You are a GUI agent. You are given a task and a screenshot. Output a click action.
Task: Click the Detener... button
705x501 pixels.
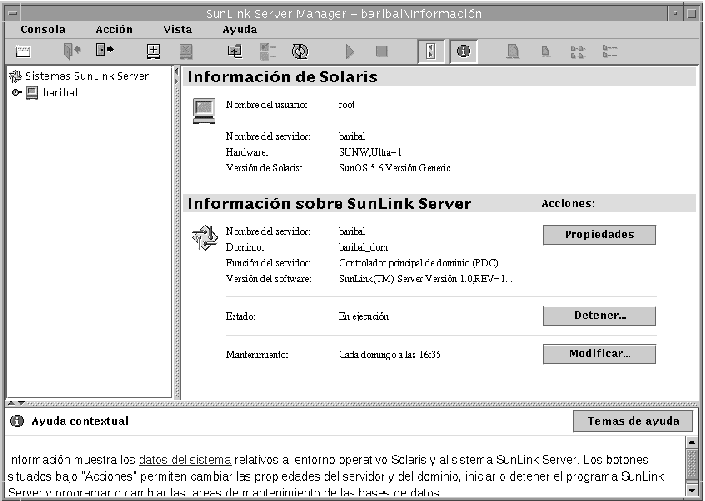(599, 316)
